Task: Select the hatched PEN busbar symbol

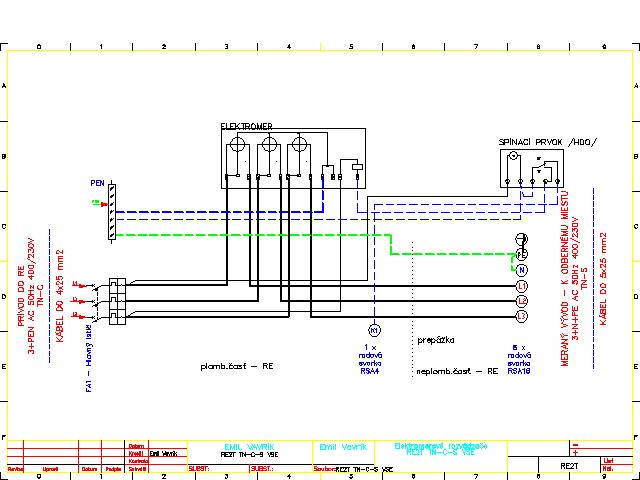Action: click(x=112, y=212)
